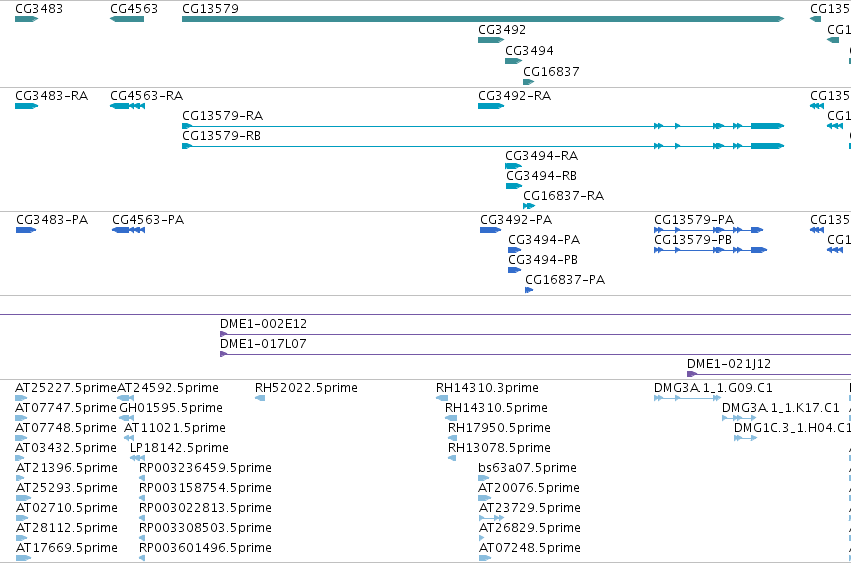
Task: Select the CG13579-RA transcript line
Action: click(x=483, y=126)
